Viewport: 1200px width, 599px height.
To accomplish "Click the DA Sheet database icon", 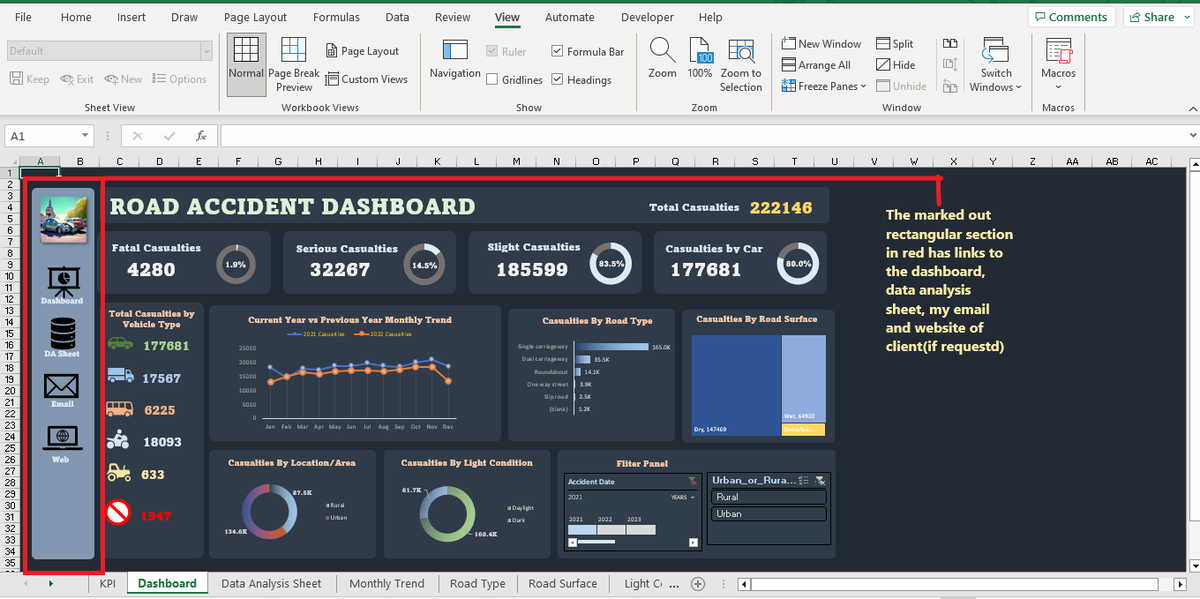I will click(62, 332).
